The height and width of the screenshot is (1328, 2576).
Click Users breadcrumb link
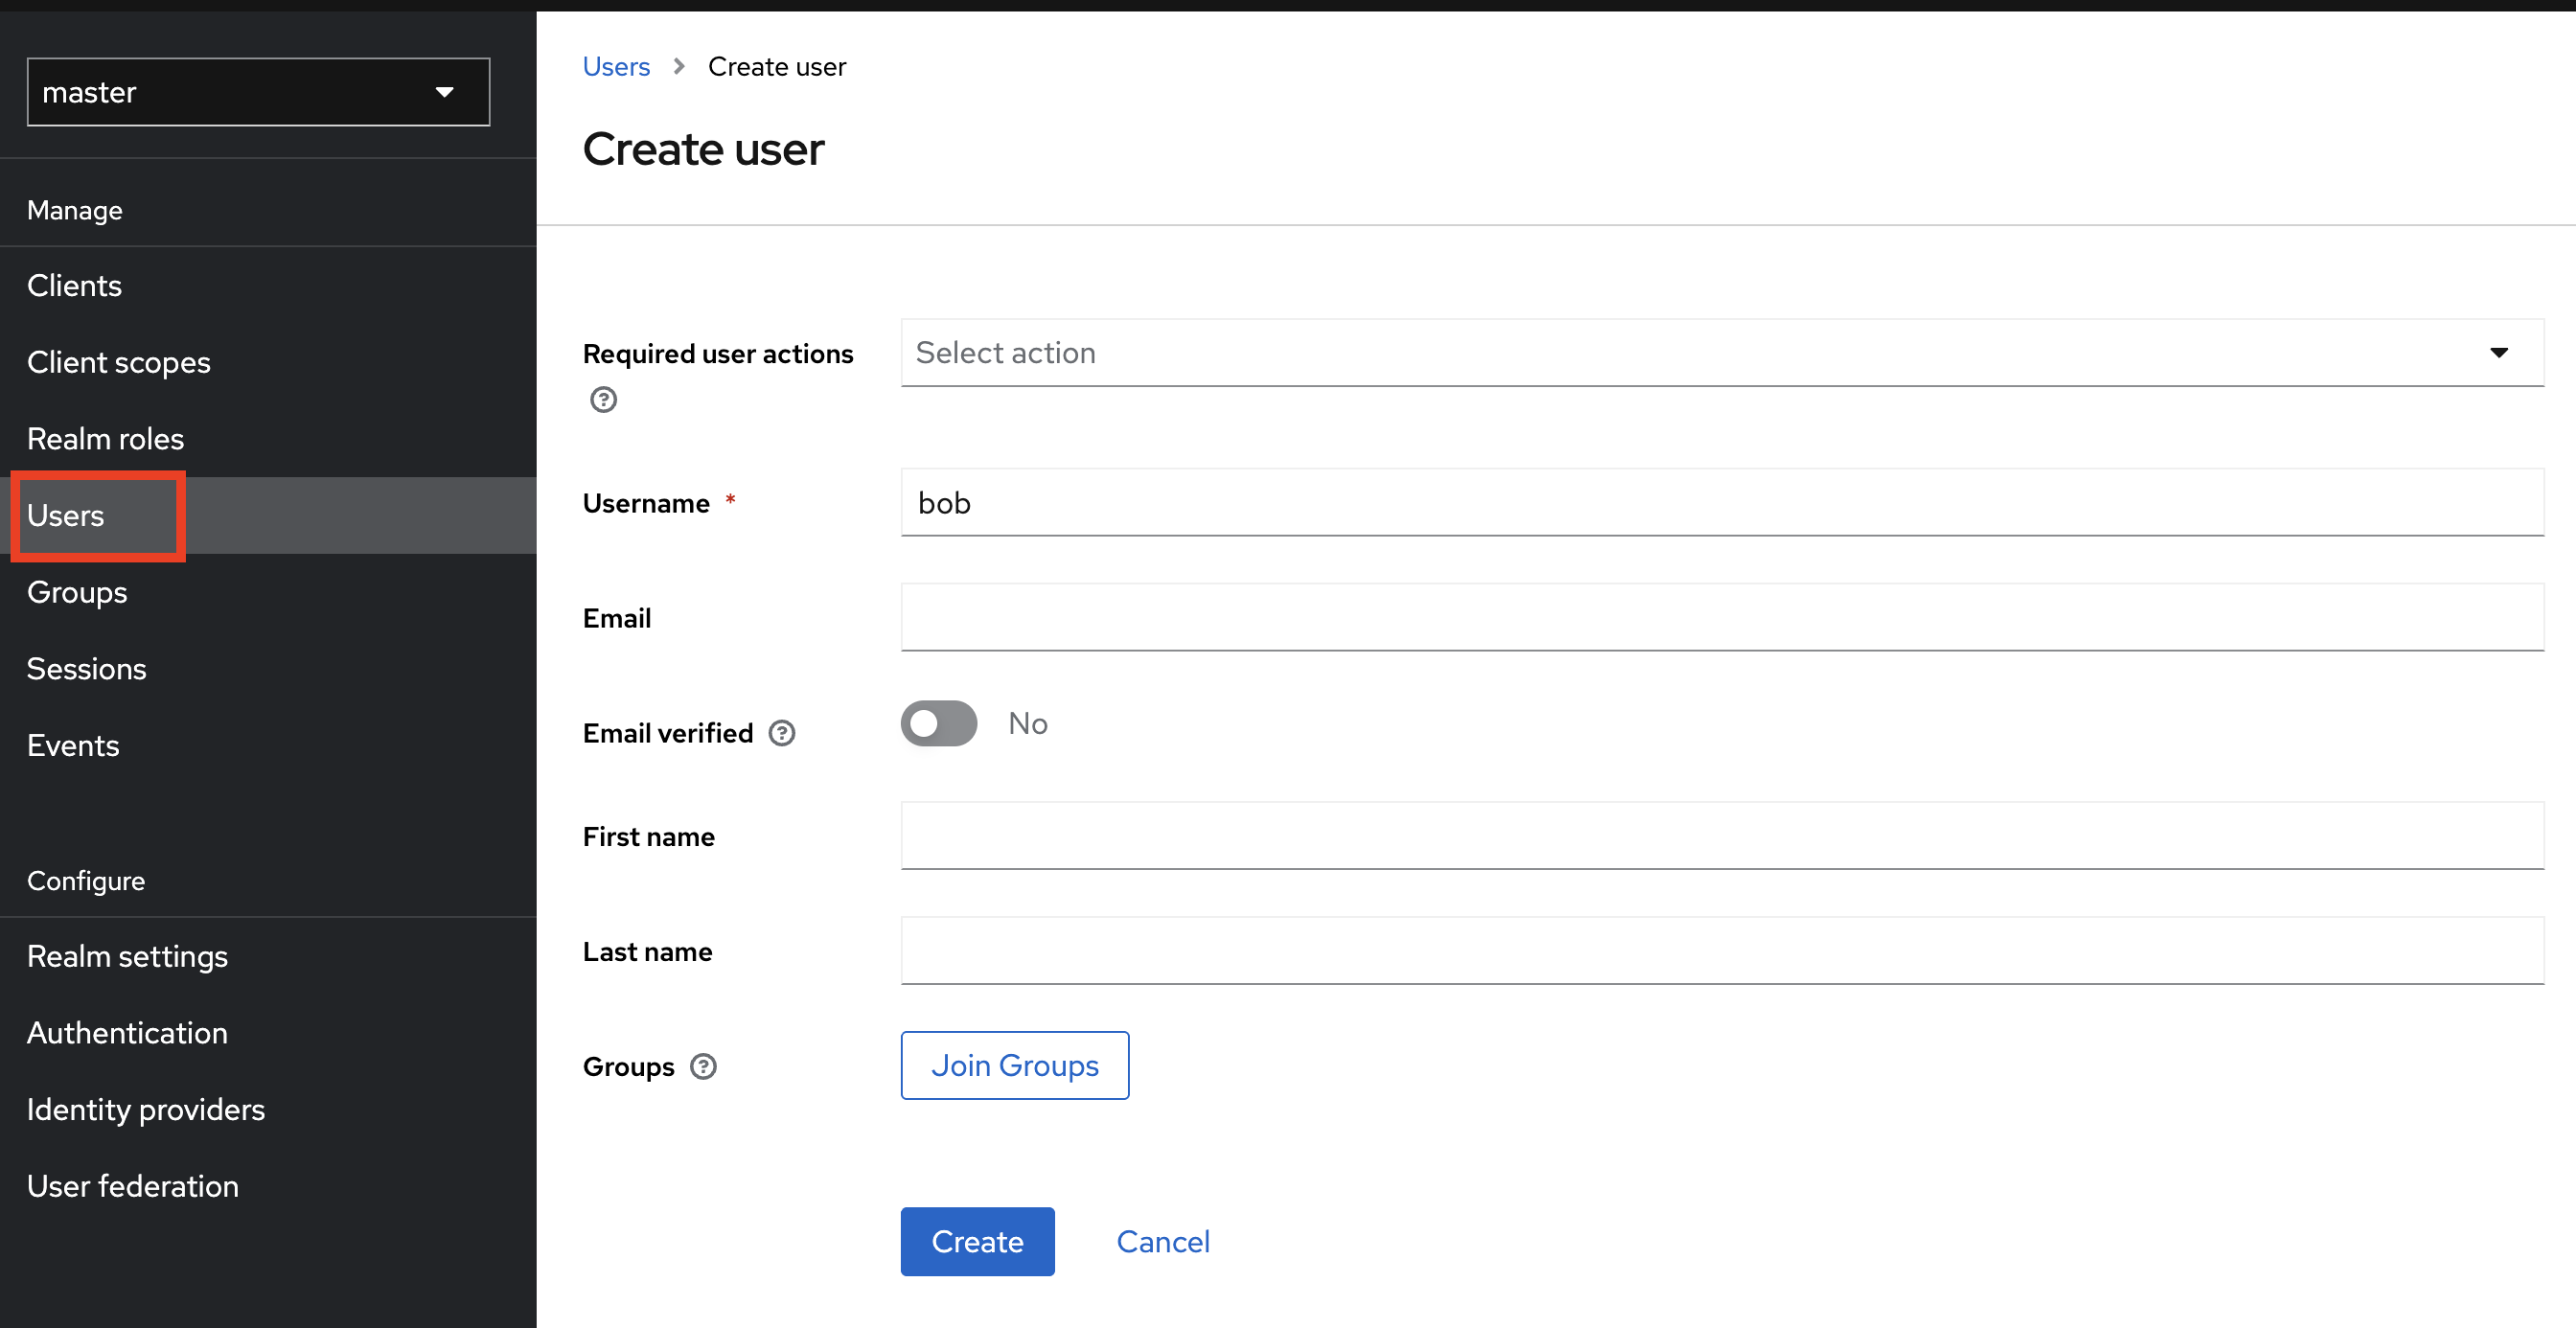pyautogui.click(x=616, y=66)
